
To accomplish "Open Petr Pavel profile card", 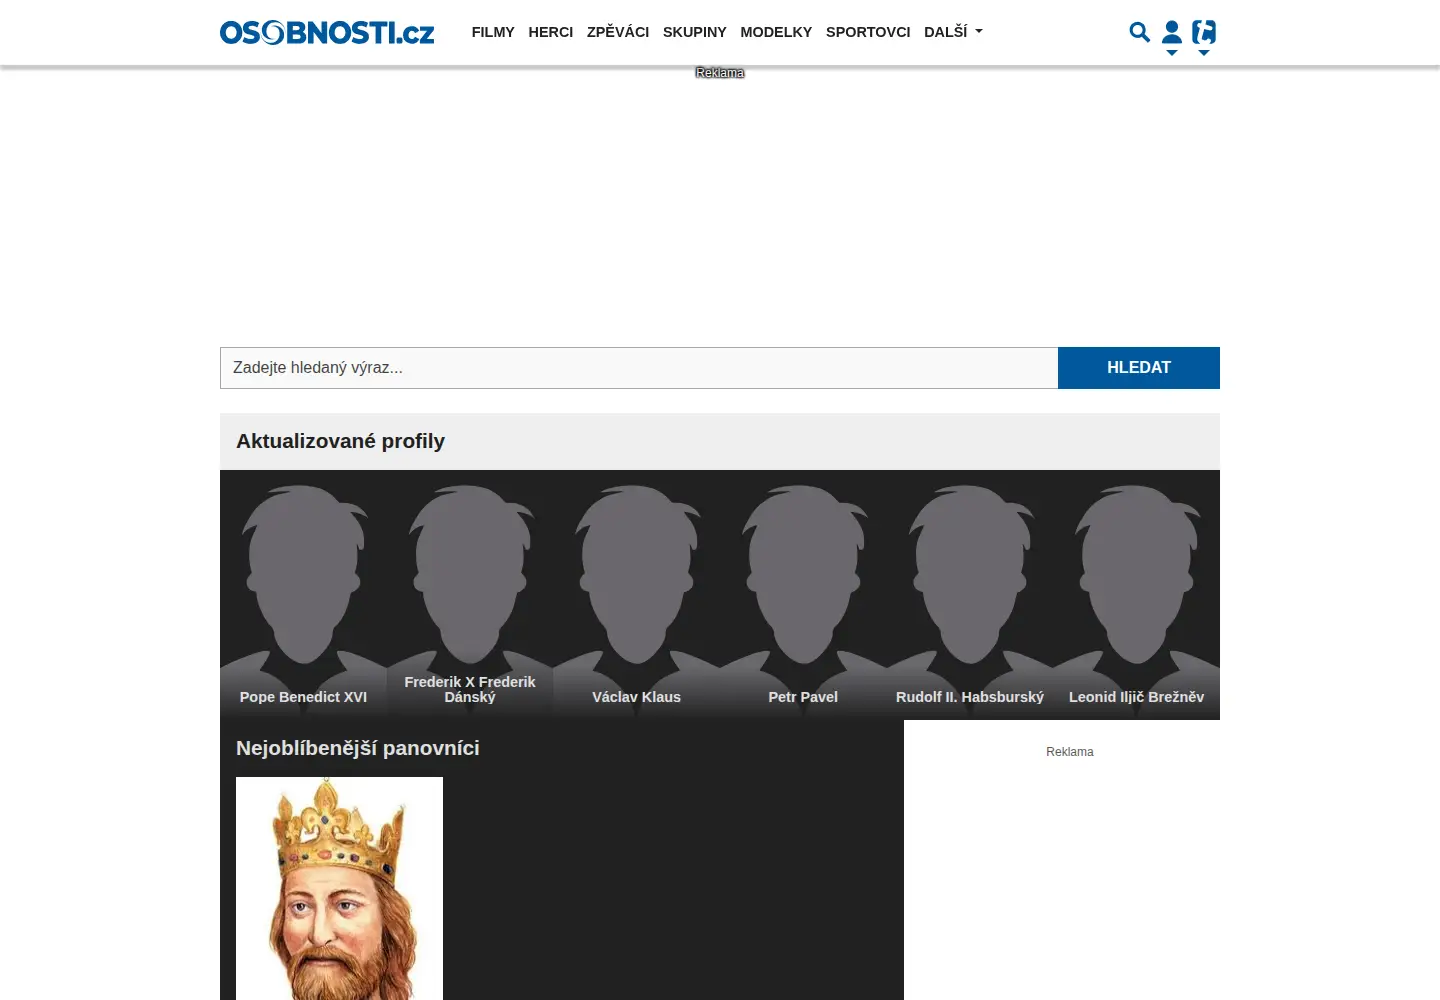I will tap(803, 595).
